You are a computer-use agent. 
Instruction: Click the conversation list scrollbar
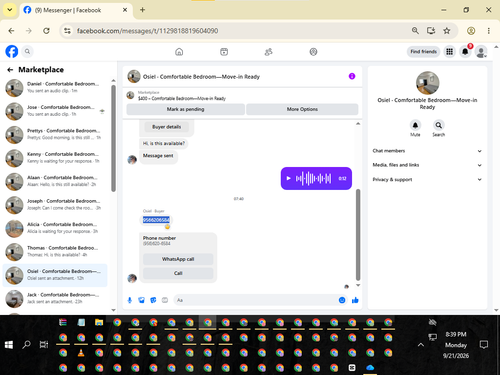(113, 138)
